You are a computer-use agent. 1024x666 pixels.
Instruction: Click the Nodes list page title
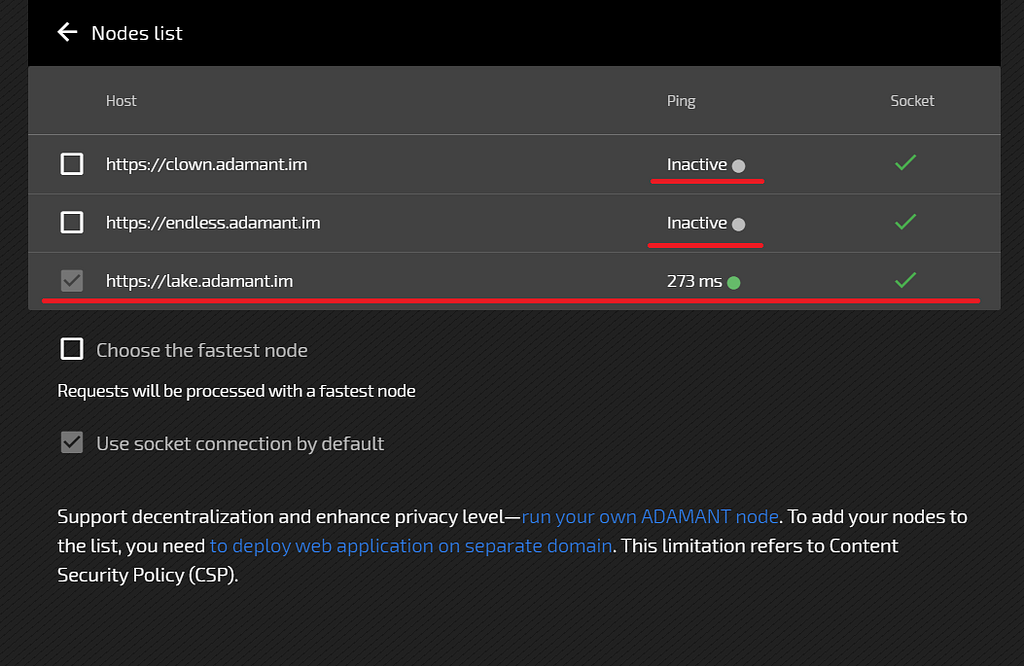tap(137, 33)
